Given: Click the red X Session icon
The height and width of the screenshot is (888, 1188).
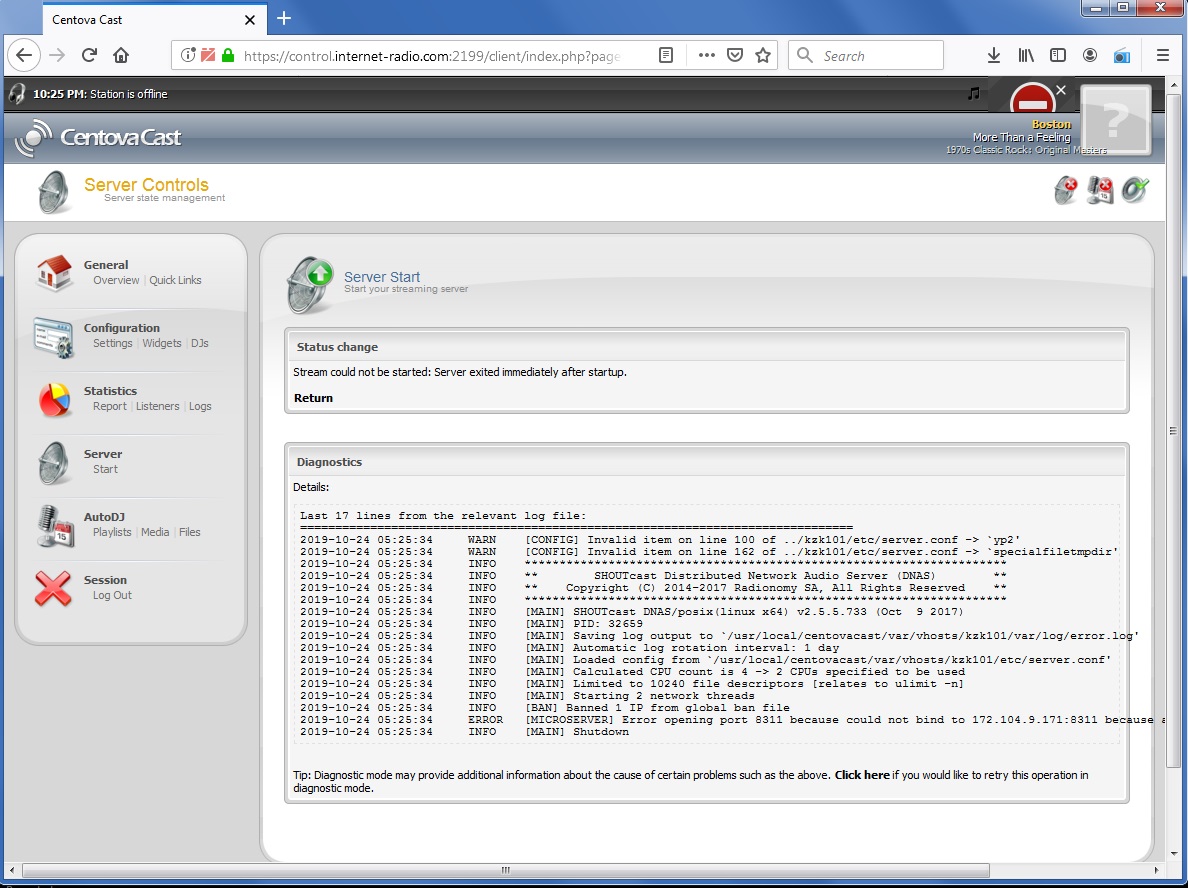Looking at the screenshot, I should (53, 588).
